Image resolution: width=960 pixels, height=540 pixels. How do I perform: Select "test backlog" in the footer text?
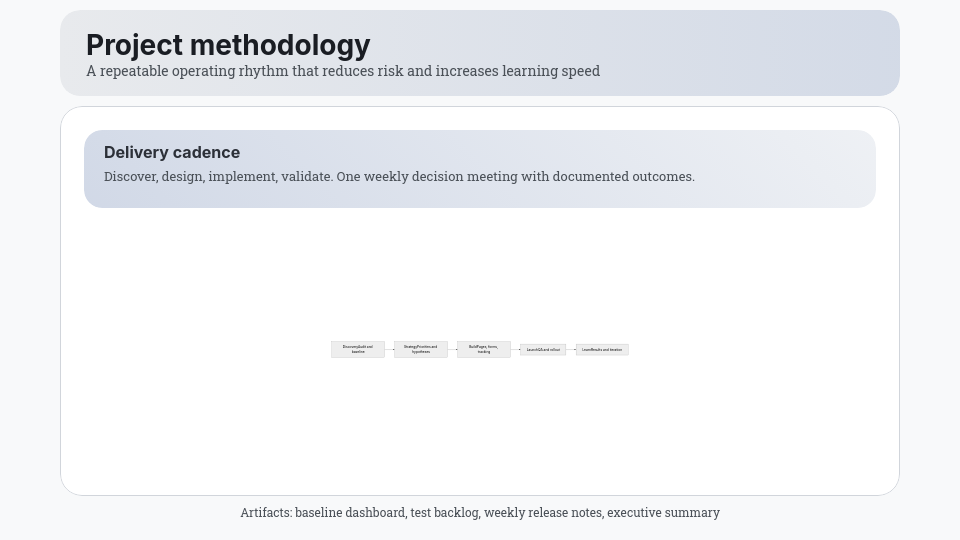pyautogui.click(x=445, y=513)
